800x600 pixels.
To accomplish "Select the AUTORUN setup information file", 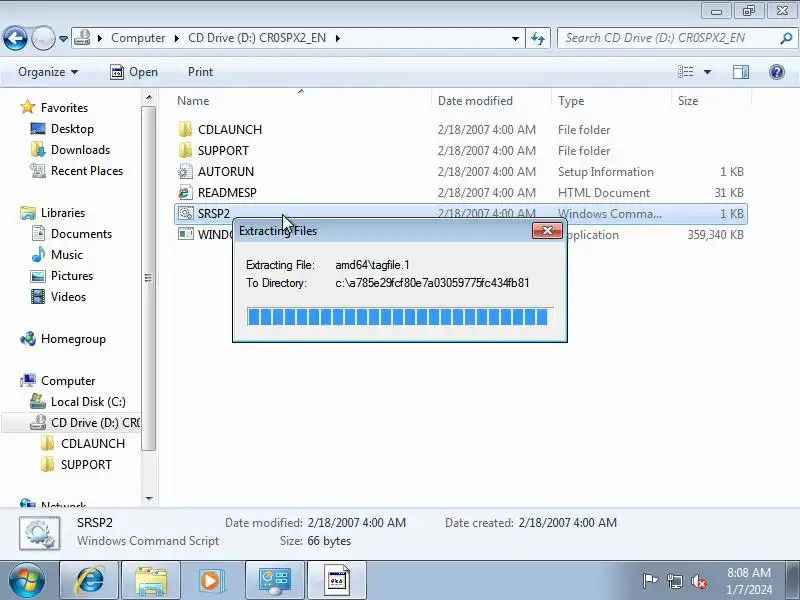I will coord(461,171).
